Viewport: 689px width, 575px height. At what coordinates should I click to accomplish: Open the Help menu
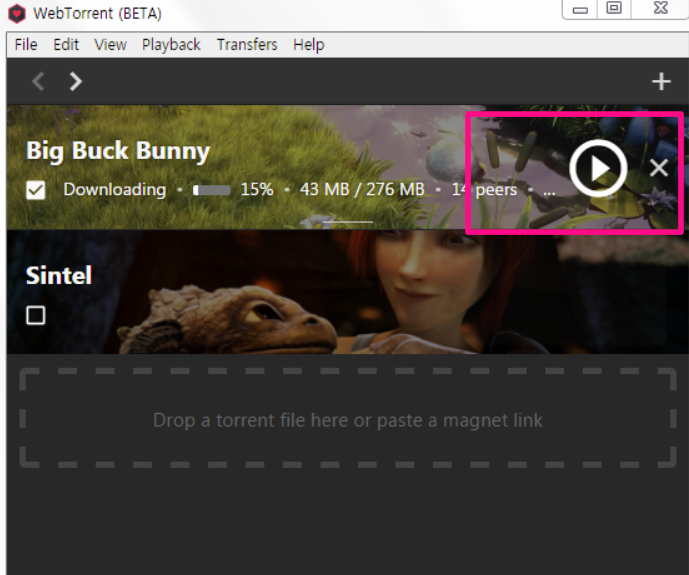pos(308,44)
